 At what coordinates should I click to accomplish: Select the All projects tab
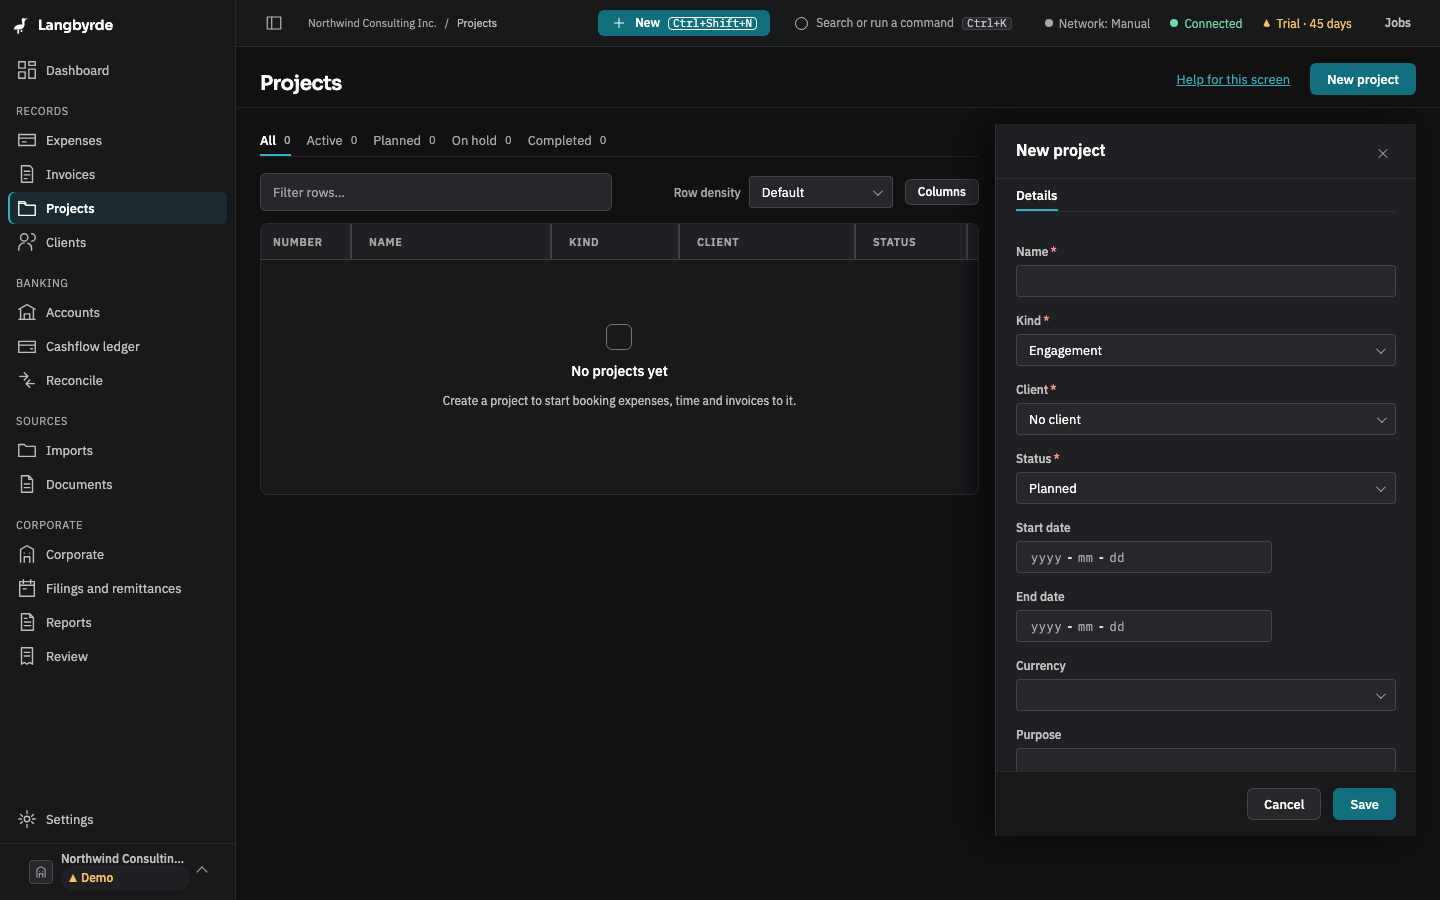[275, 140]
